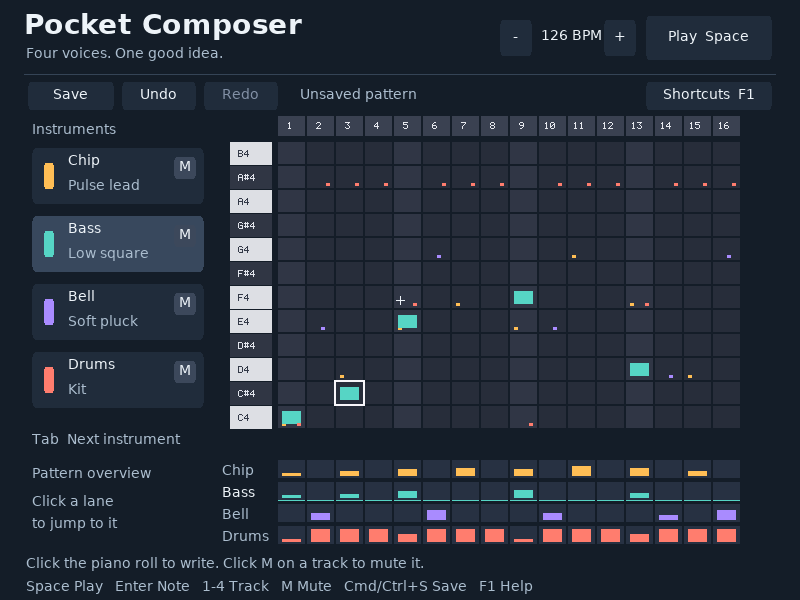Jump to the Chip lane in overview
This screenshot has height=600, width=800.
(x=509, y=469)
